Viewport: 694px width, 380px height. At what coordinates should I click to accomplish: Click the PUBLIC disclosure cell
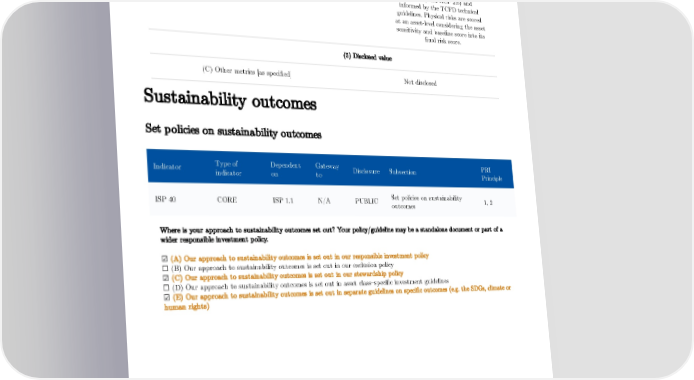click(366, 201)
